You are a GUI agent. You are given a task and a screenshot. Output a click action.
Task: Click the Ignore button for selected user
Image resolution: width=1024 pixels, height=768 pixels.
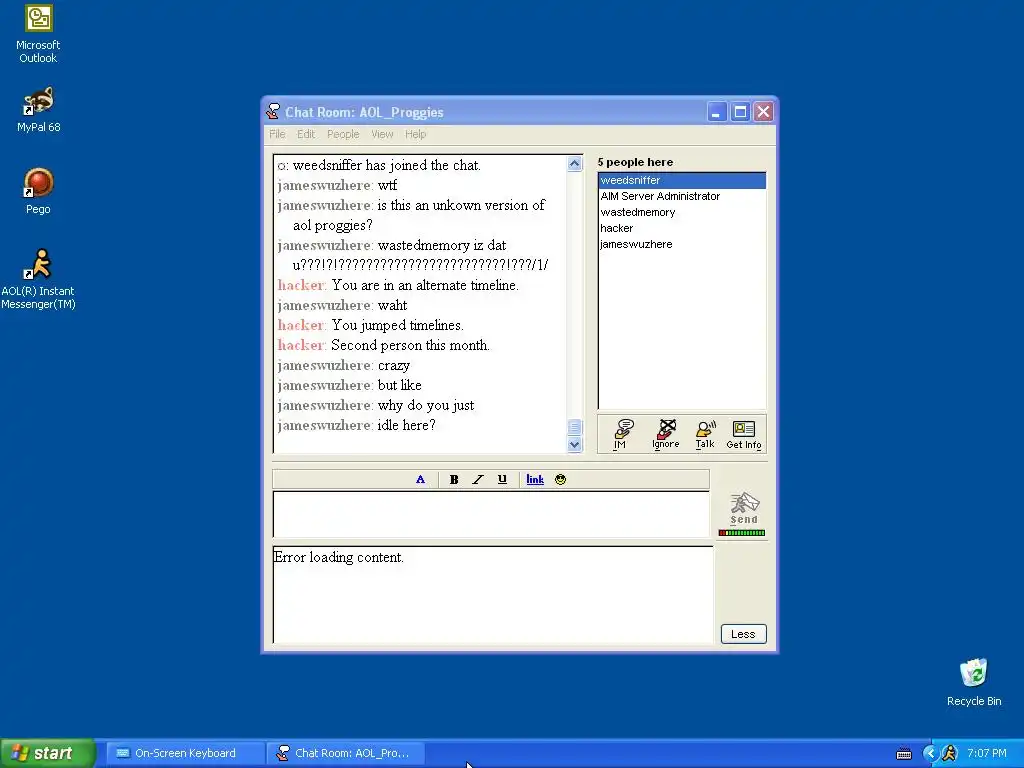[665, 434]
